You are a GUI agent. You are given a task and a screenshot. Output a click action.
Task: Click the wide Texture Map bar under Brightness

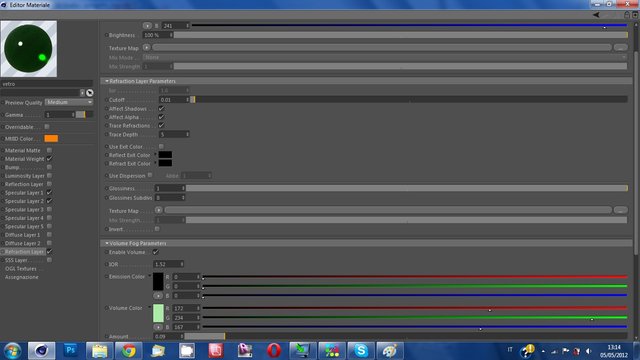coord(382,48)
